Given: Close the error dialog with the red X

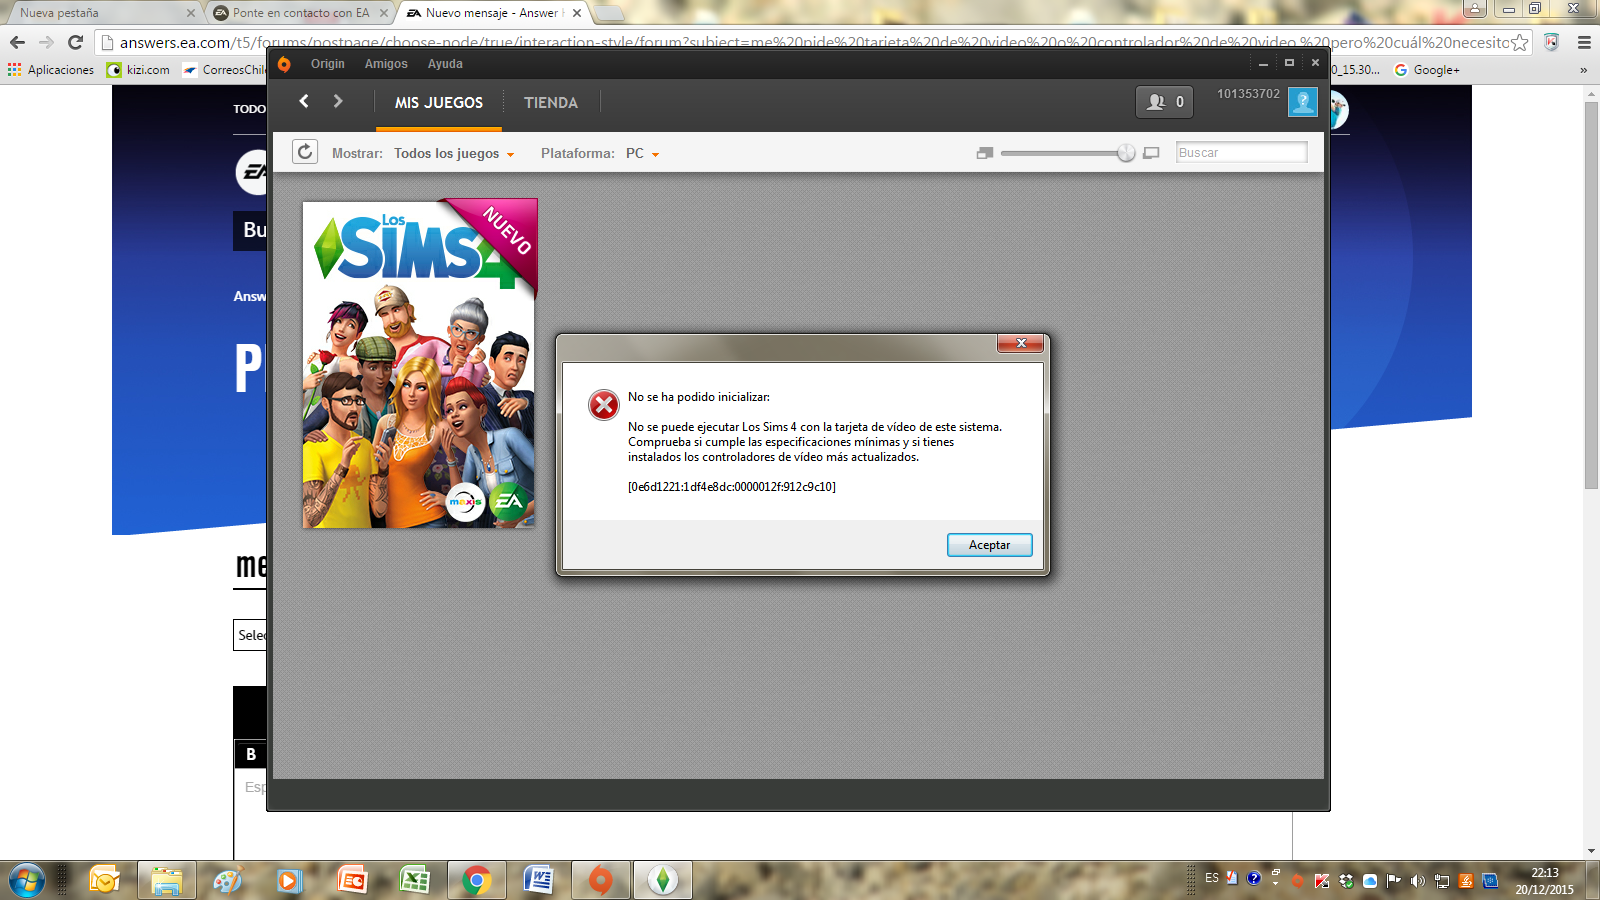Looking at the screenshot, I should [1021, 343].
